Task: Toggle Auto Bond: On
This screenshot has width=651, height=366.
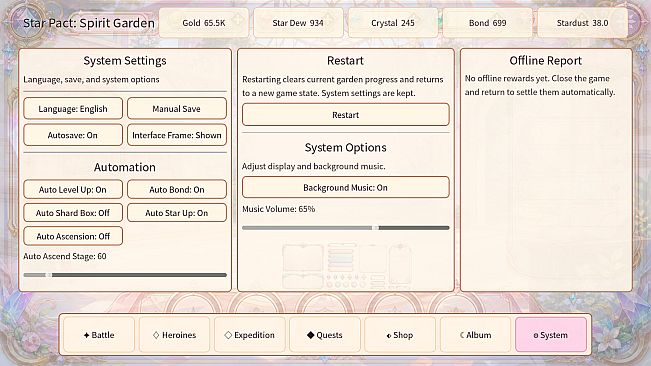Action: point(177,190)
